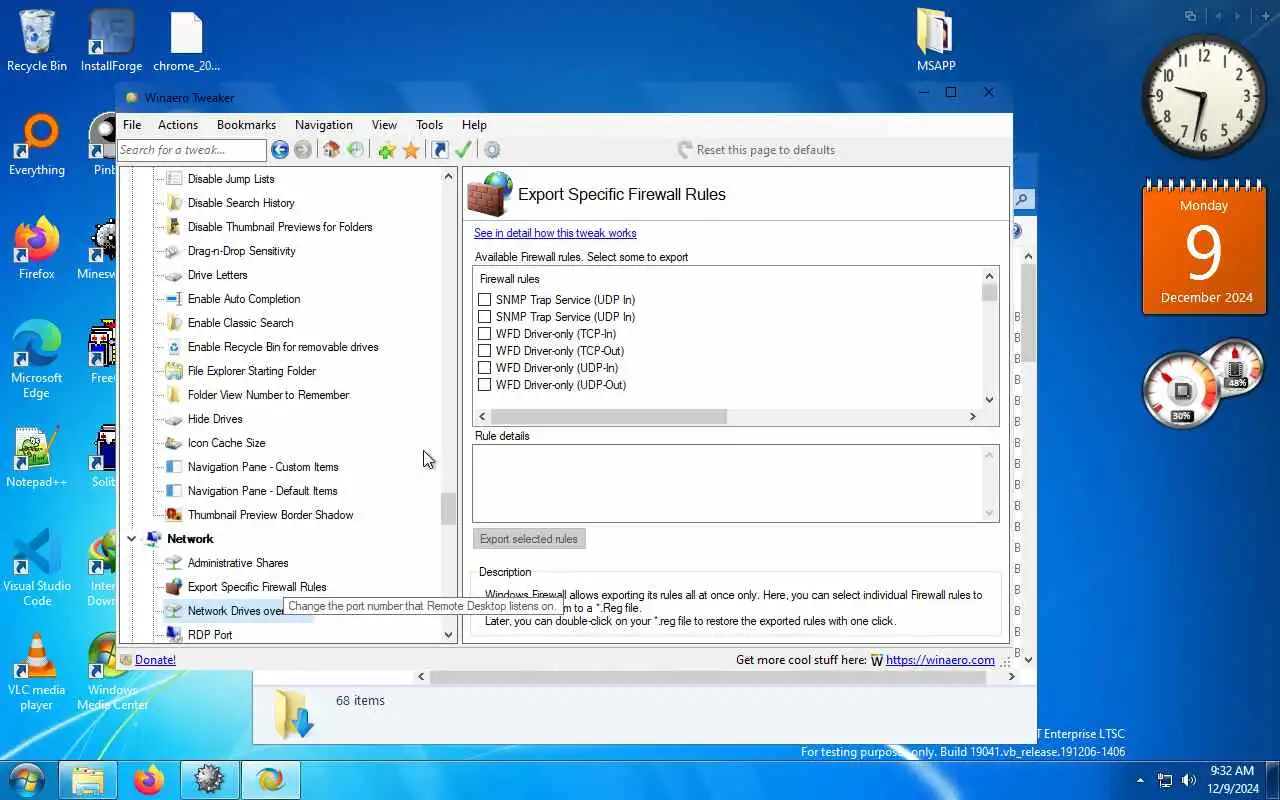The height and width of the screenshot is (800, 1280).
Task: Open the File menu
Action: tap(132, 125)
